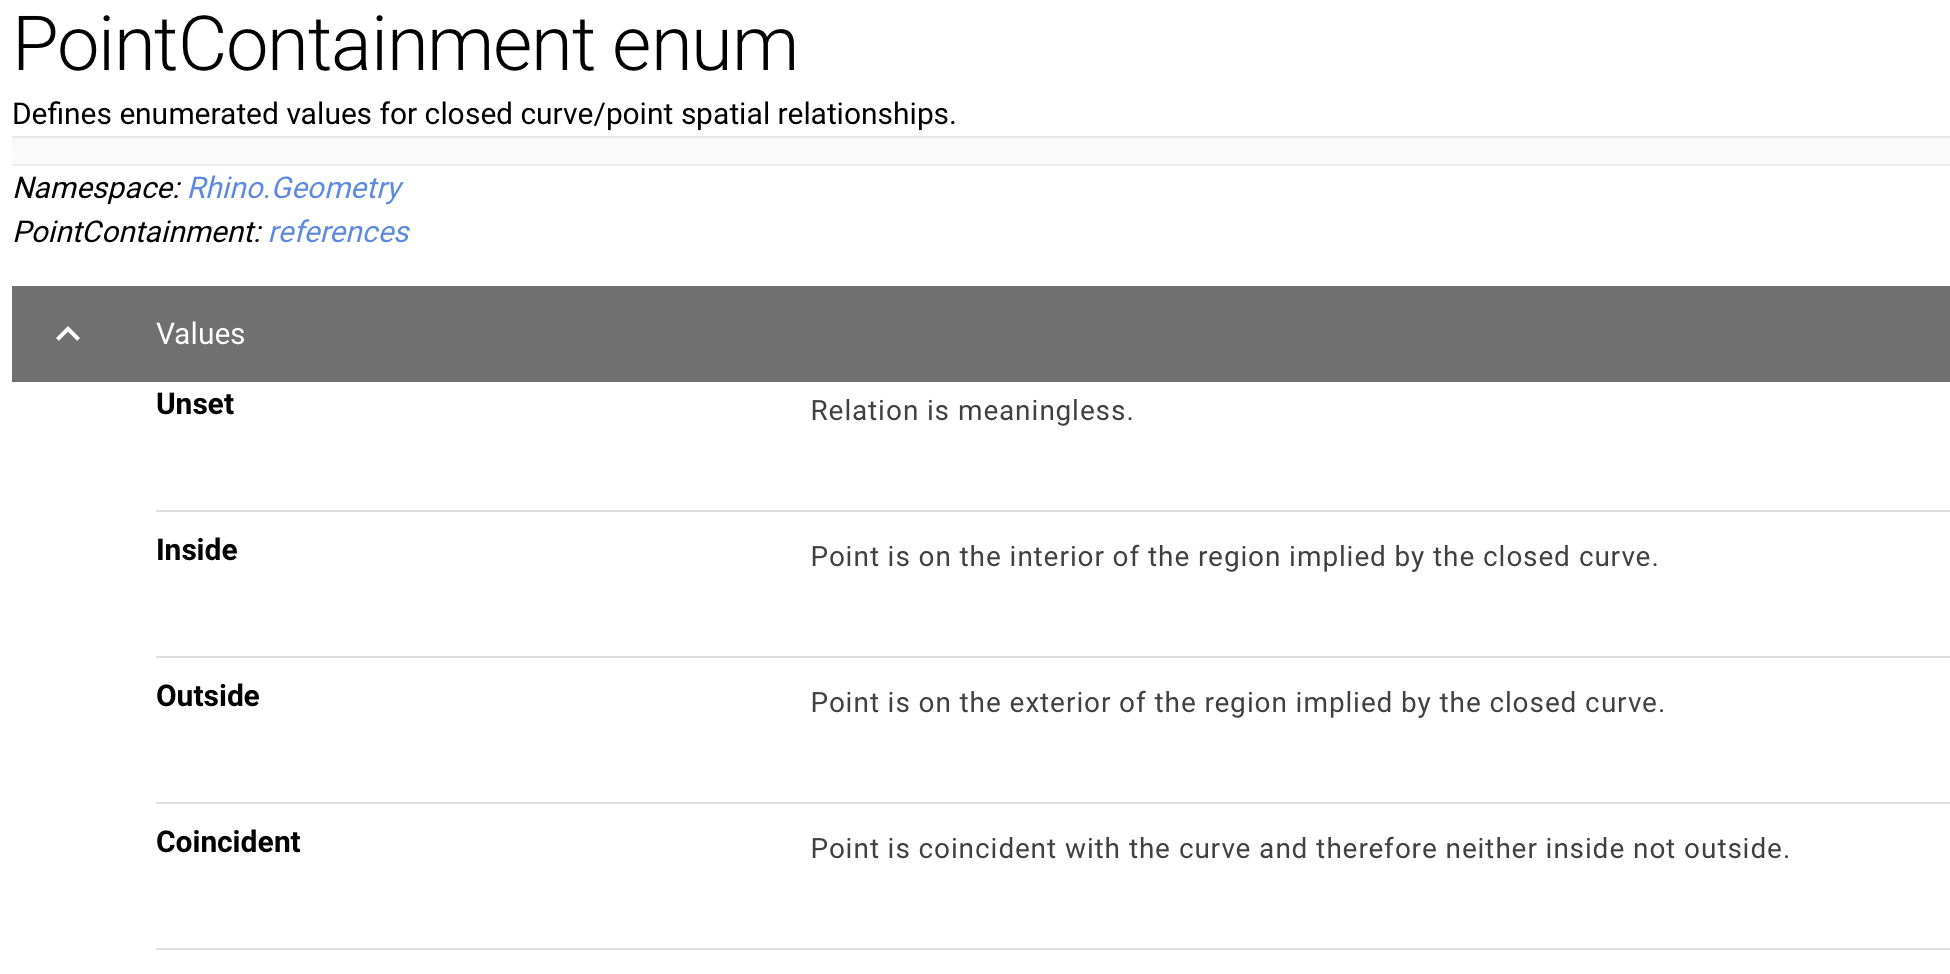Open the Rhino.Geometry namespace link
The image size is (1950, 974).
coord(295,188)
